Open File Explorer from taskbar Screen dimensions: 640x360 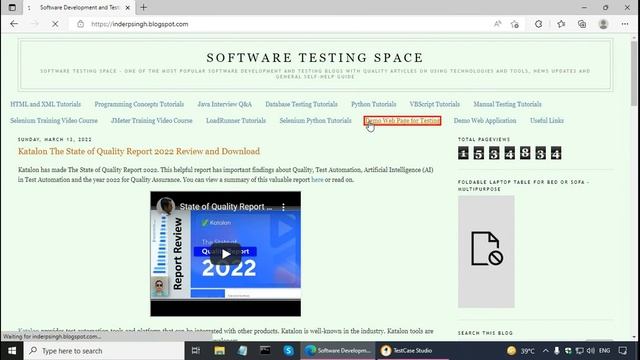[x=220, y=351]
